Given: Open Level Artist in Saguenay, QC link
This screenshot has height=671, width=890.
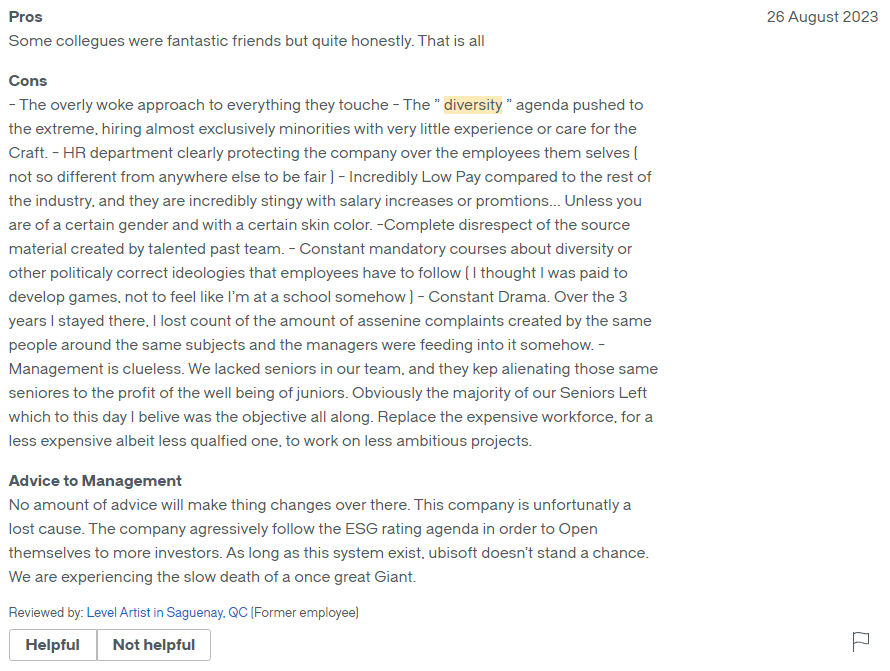Looking at the screenshot, I should point(167,612).
